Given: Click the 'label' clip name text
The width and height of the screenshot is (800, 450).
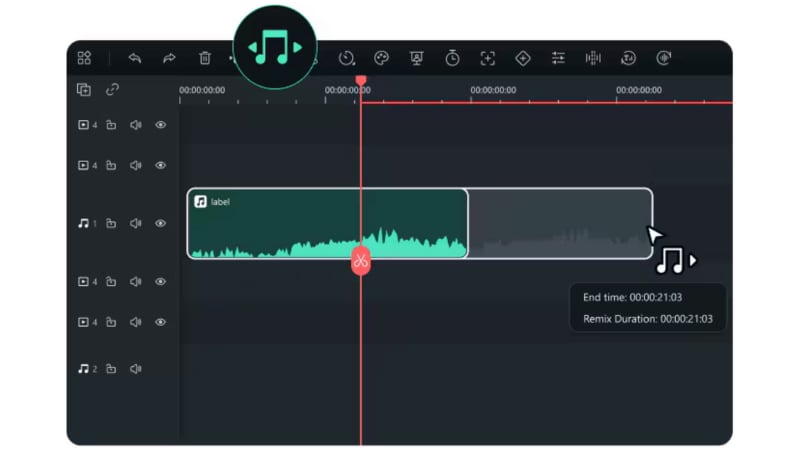Looking at the screenshot, I should pyautogui.click(x=220, y=202).
